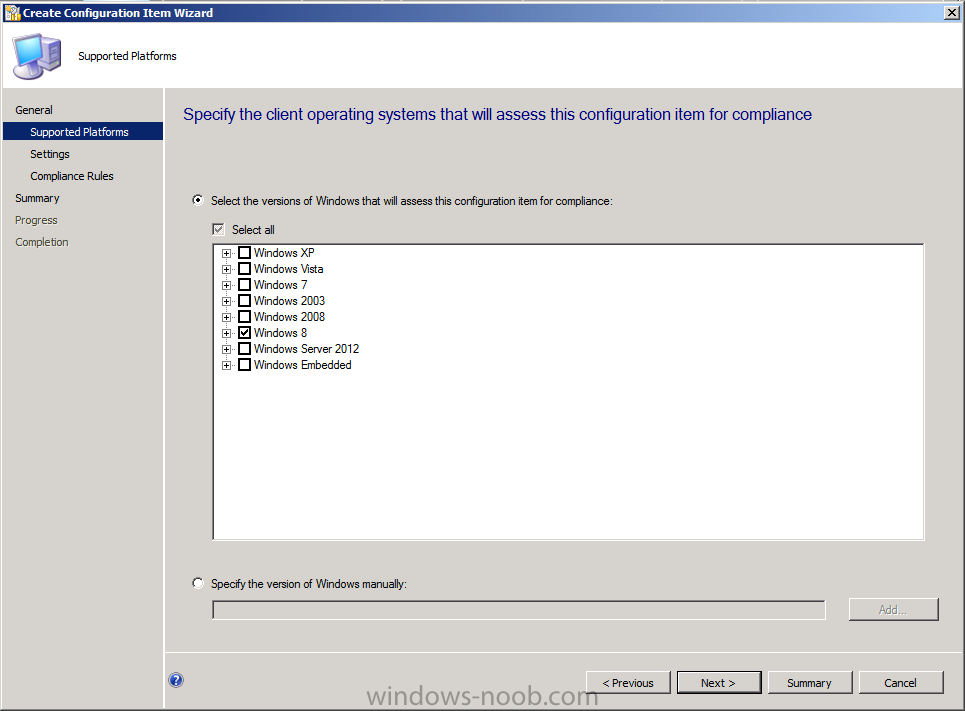
Task: Expand the Windows Vista tree node
Action: (x=226, y=269)
